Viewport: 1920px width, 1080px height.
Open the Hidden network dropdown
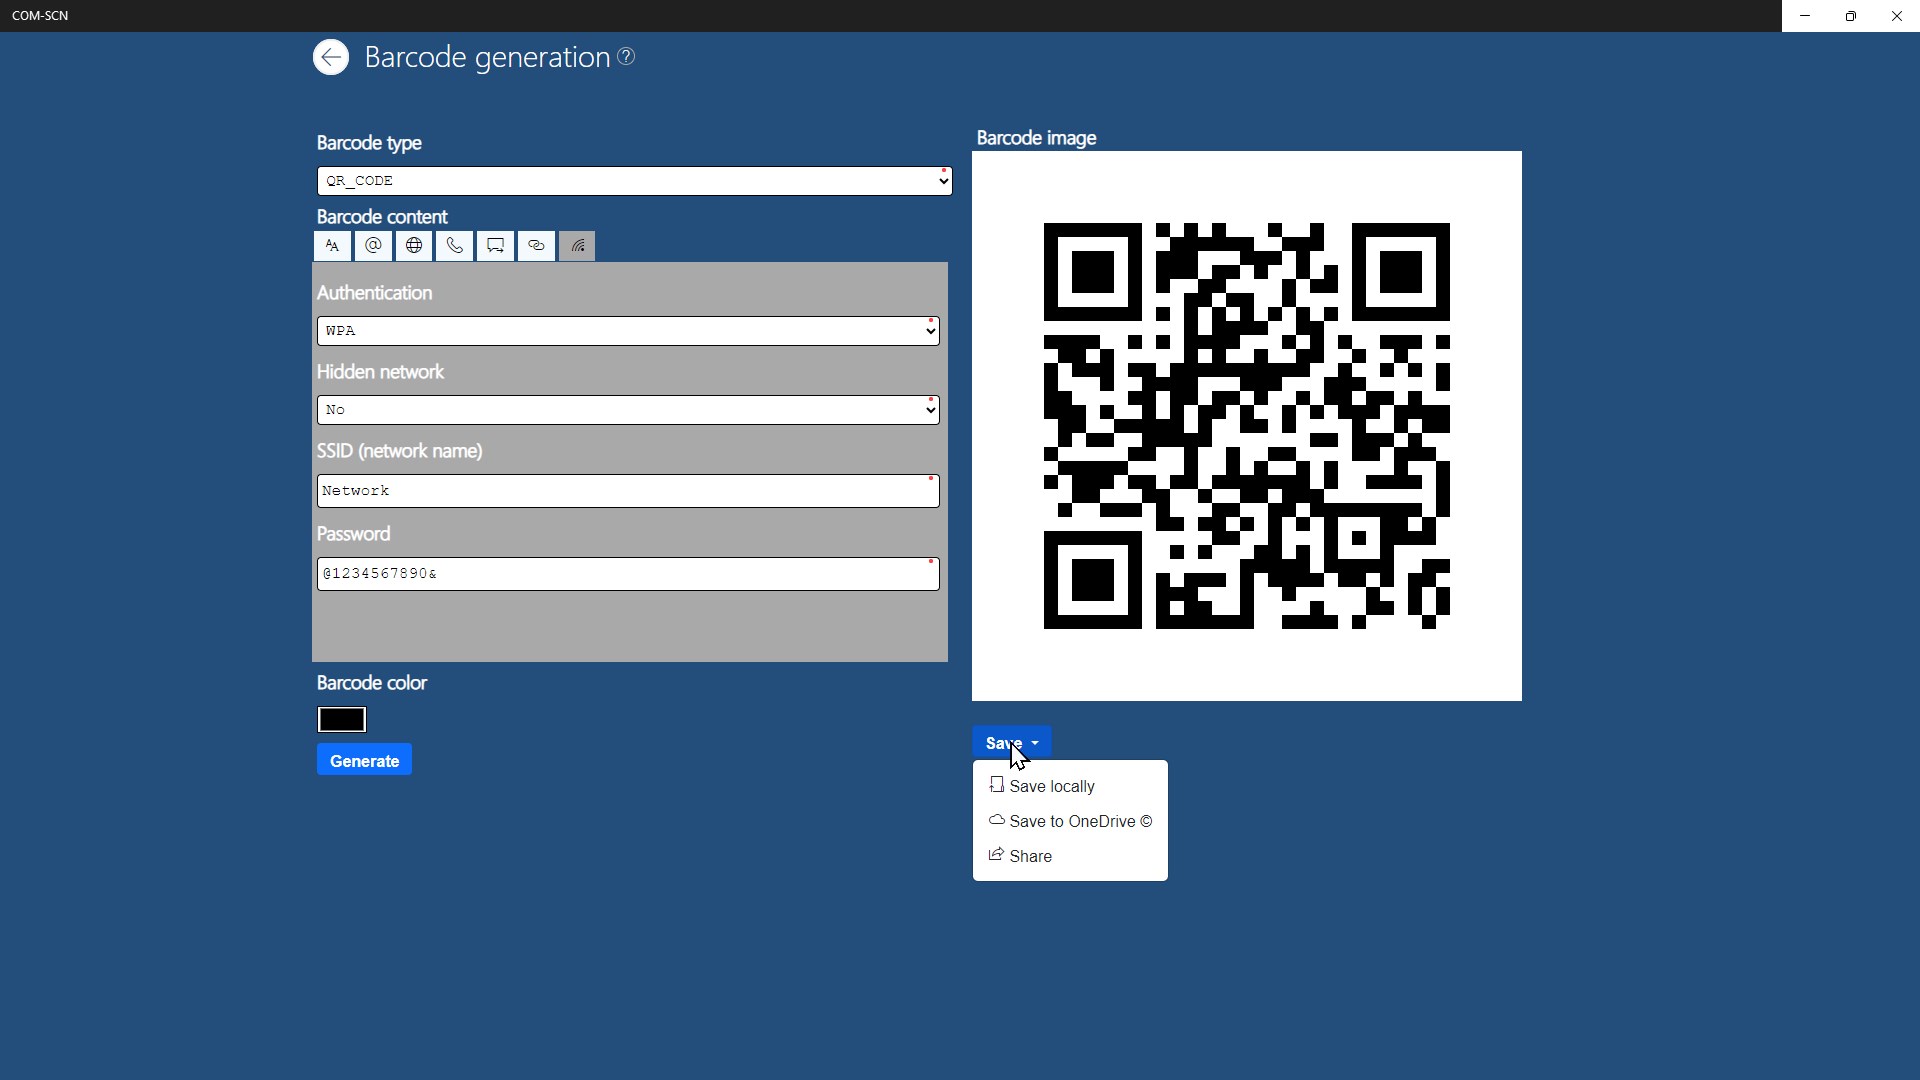628,410
